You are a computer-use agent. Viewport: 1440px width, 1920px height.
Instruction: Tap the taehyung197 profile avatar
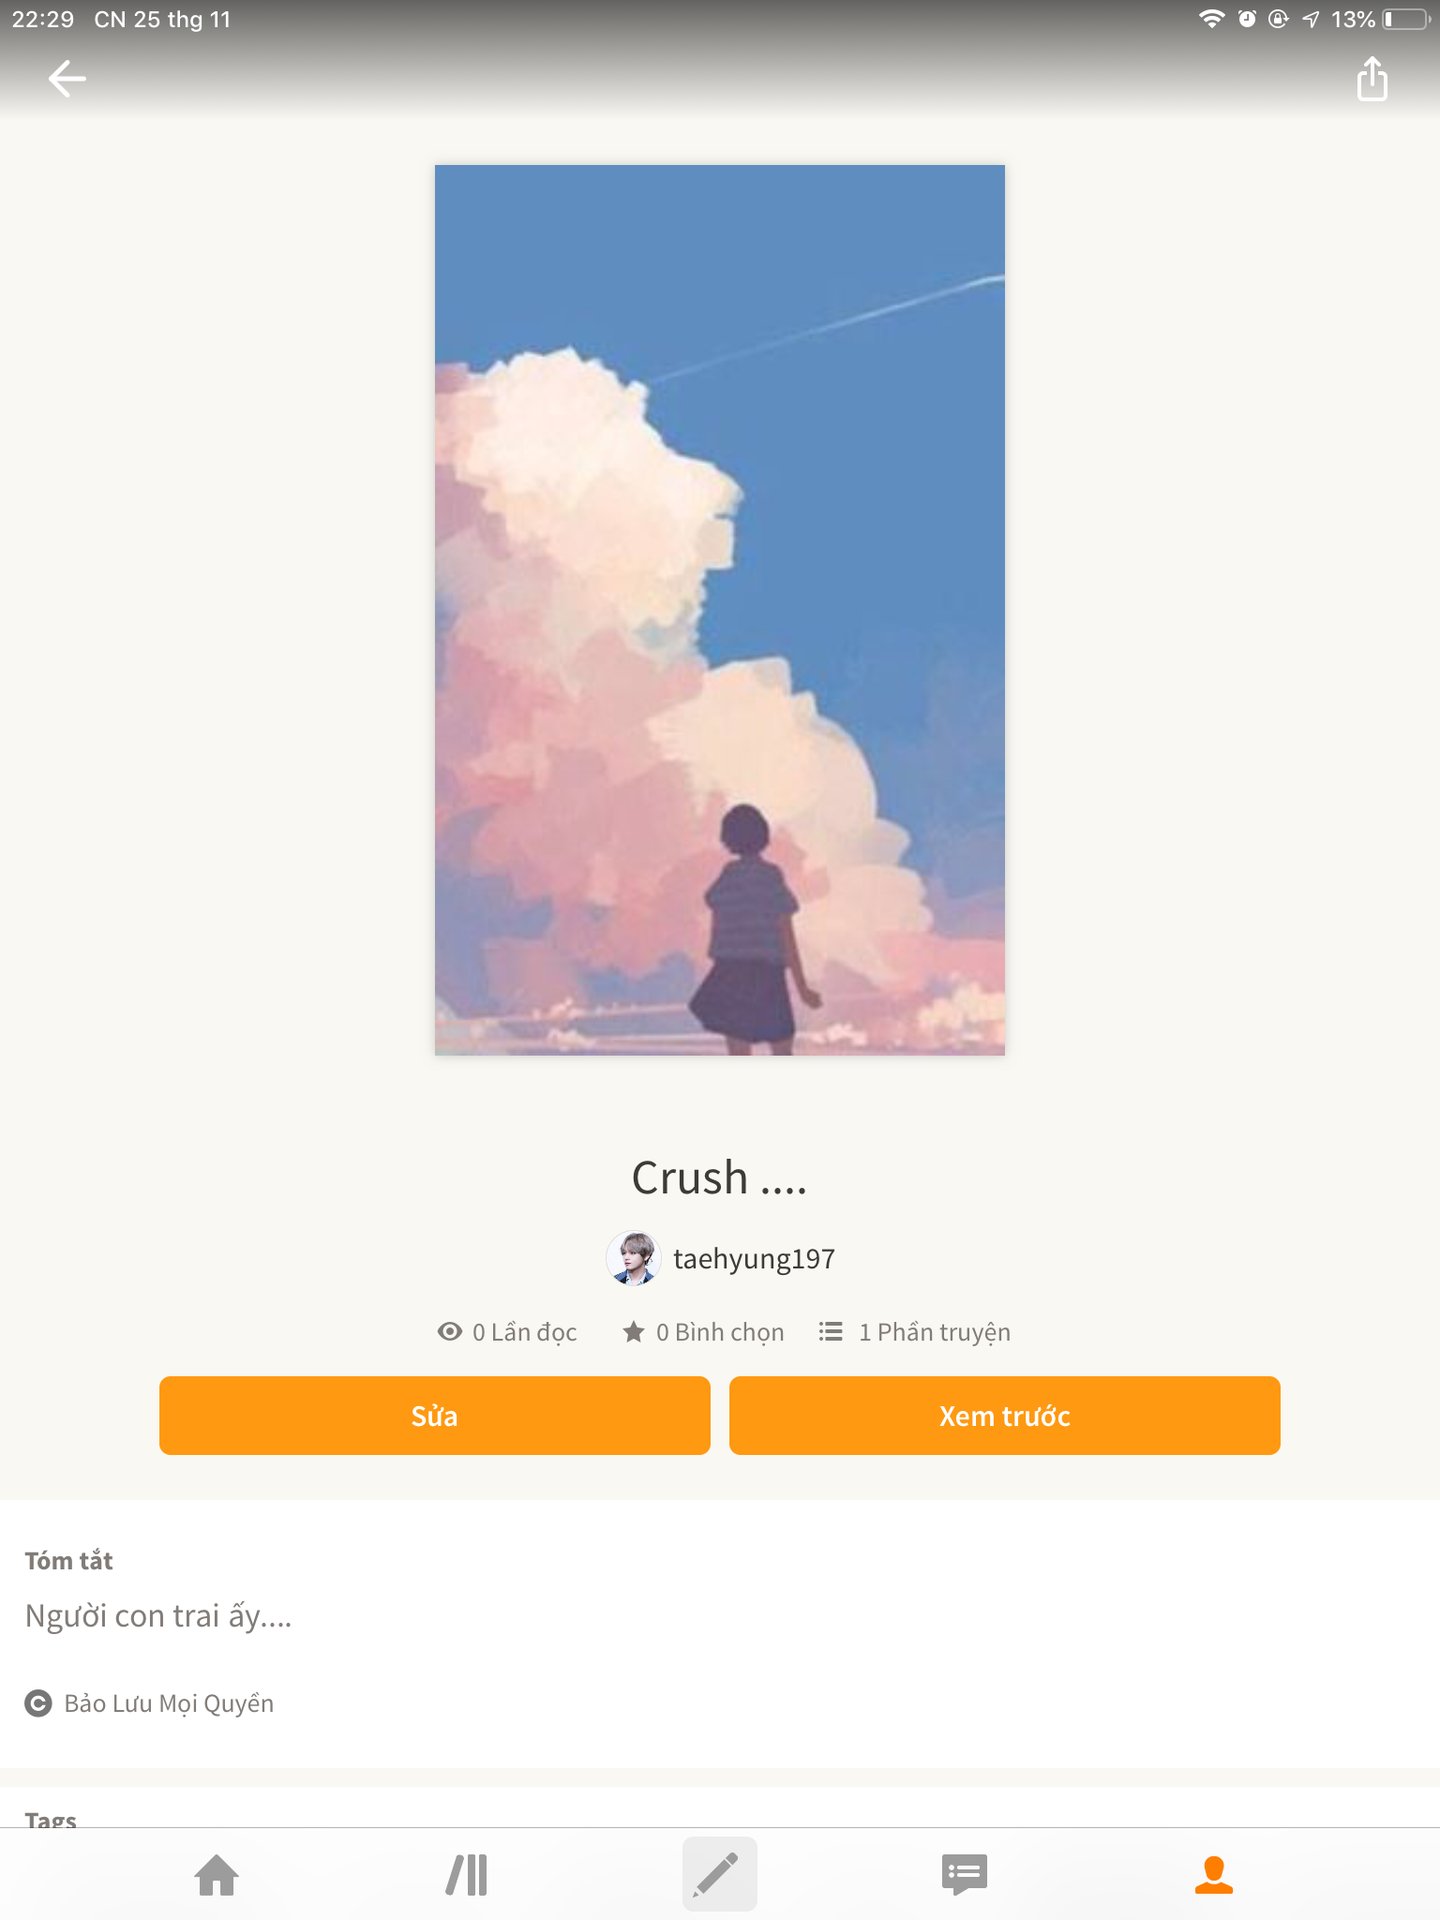tap(633, 1258)
